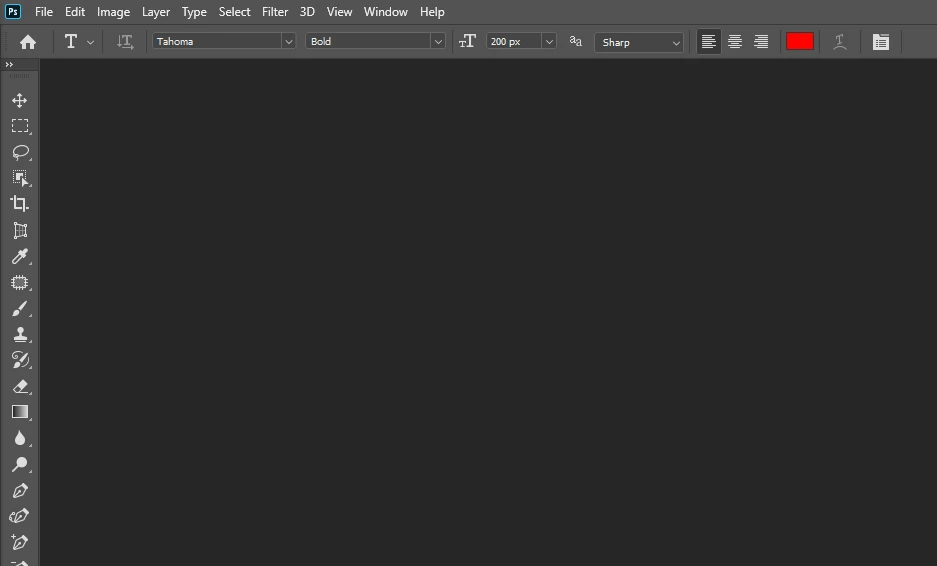This screenshot has height=566, width=937.
Task: Select the Curvature Pen tool
Action: (x=20, y=542)
